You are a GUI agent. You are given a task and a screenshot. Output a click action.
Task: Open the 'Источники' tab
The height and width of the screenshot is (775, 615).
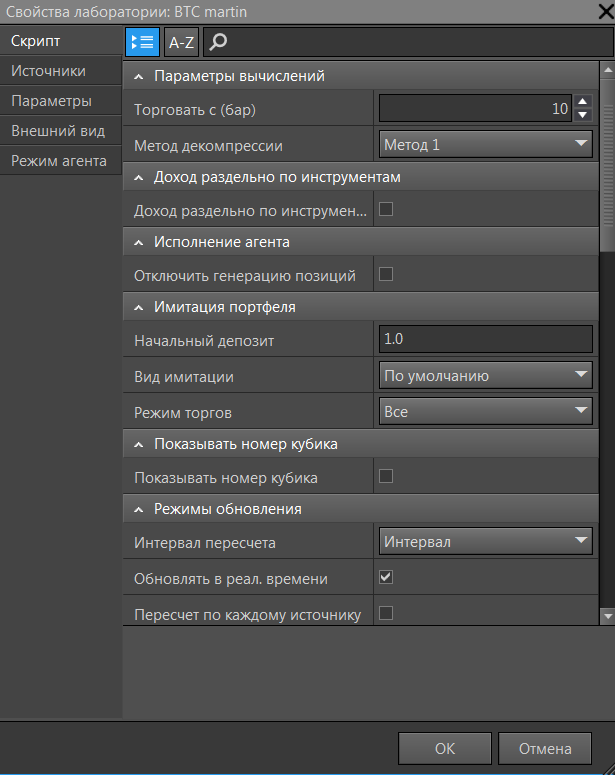pos(48,71)
